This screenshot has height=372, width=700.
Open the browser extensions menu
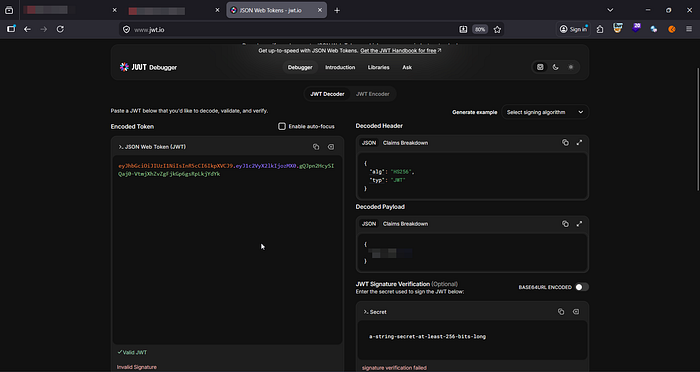click(x=600, y=29)
